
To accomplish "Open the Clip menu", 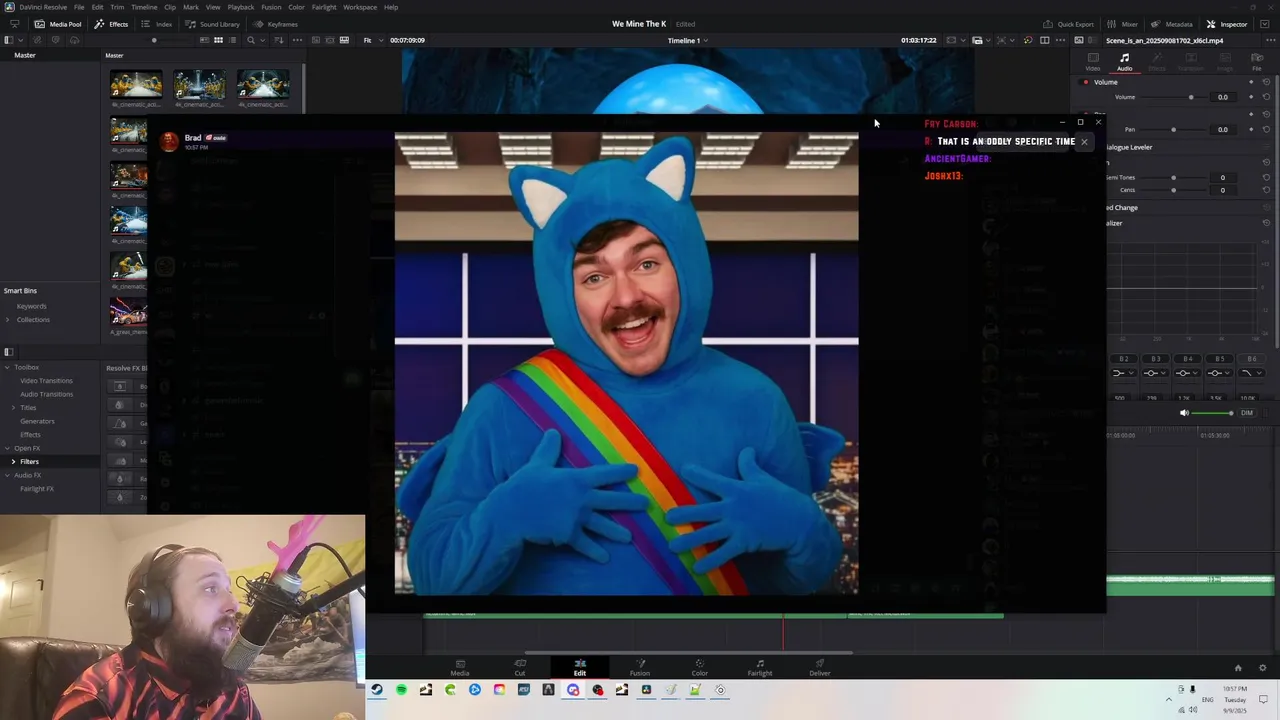I will pos(170,7).
